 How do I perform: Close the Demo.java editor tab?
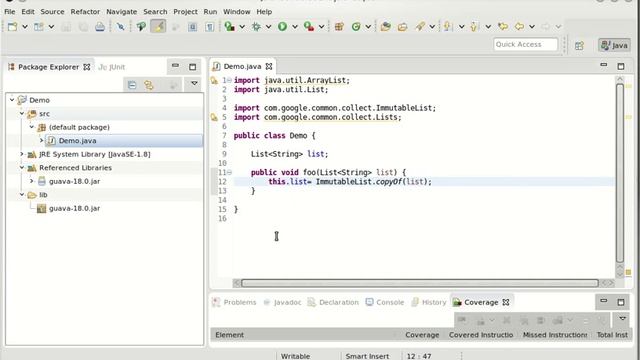click(269, 66)
